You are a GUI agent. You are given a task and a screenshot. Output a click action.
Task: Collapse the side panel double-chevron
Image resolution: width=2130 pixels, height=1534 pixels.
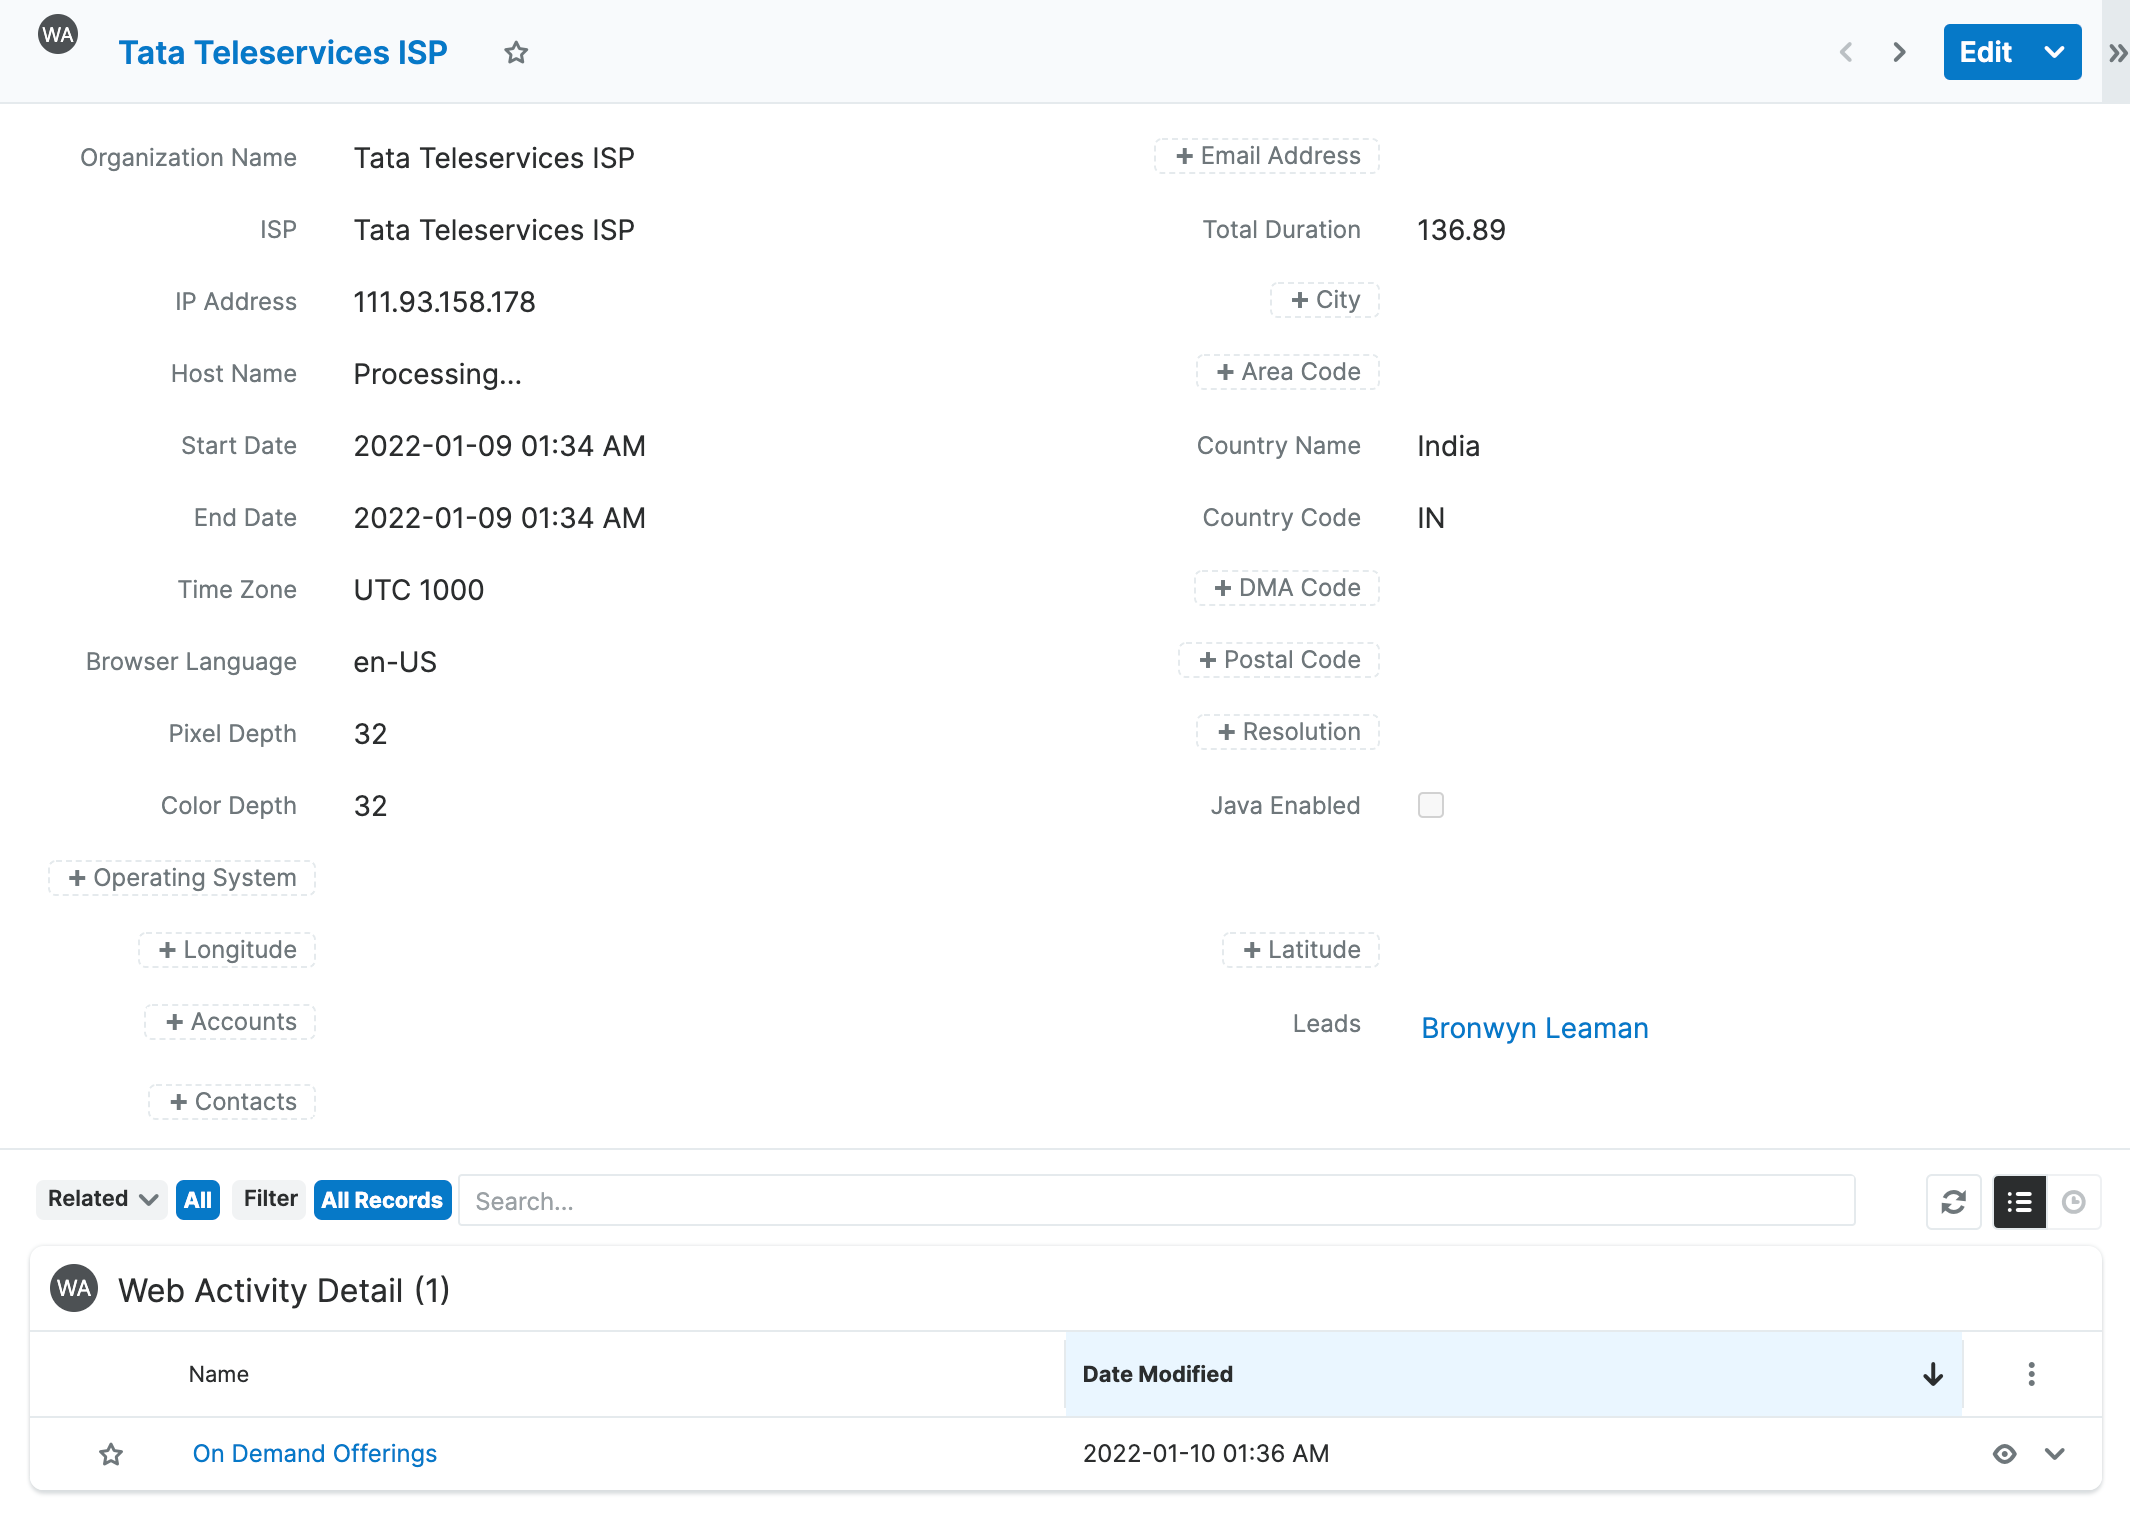coord(2116,53)
